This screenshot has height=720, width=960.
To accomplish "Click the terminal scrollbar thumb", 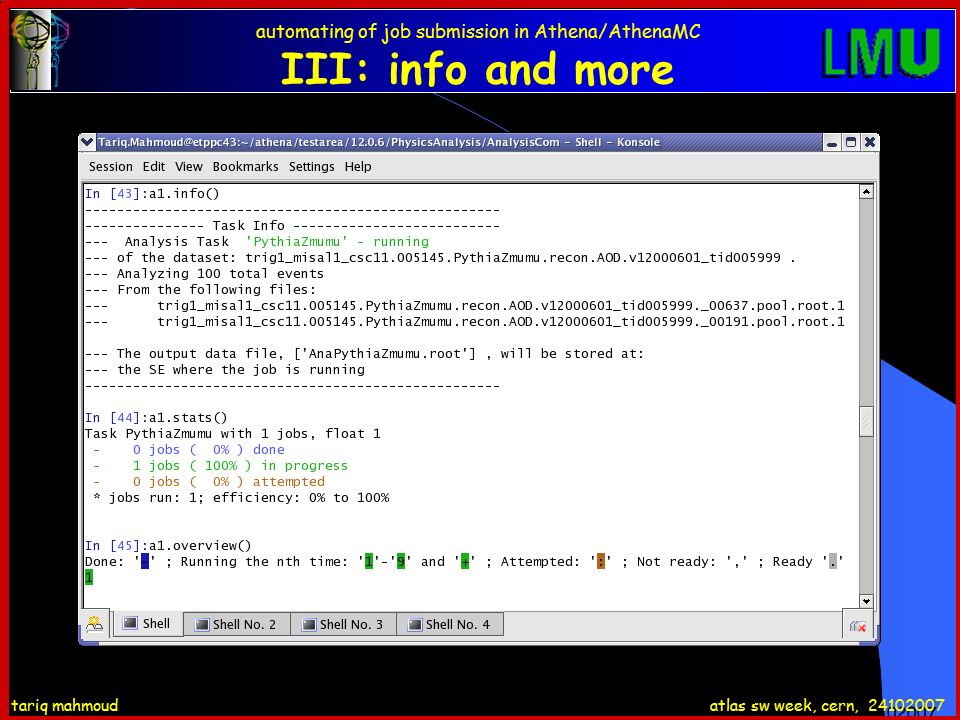I will pyautogui.click(x=866, y=422).
